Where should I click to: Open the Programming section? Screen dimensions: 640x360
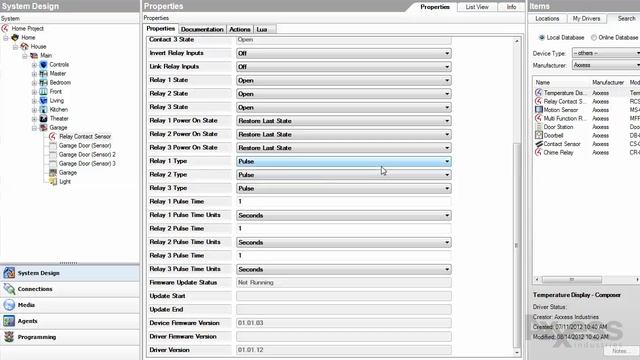click(70, 337)
